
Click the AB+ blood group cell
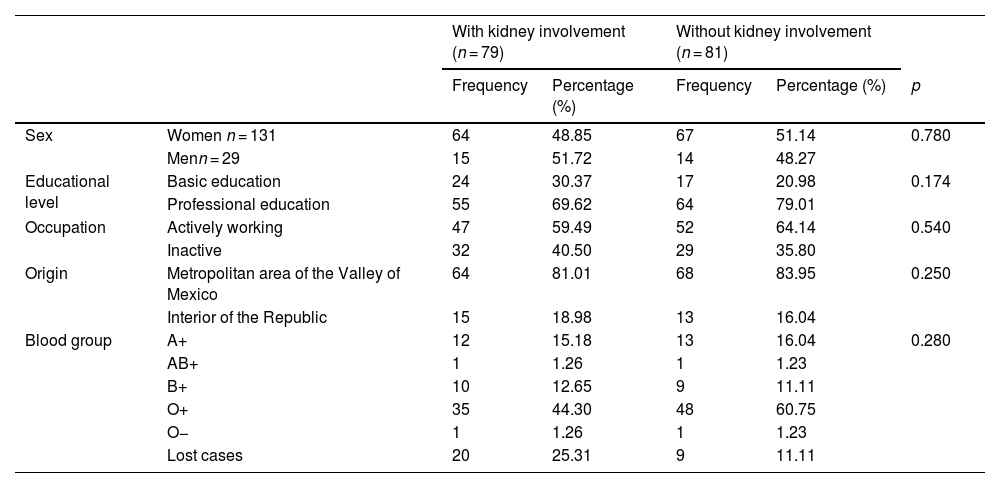click(x=182, y=364)
